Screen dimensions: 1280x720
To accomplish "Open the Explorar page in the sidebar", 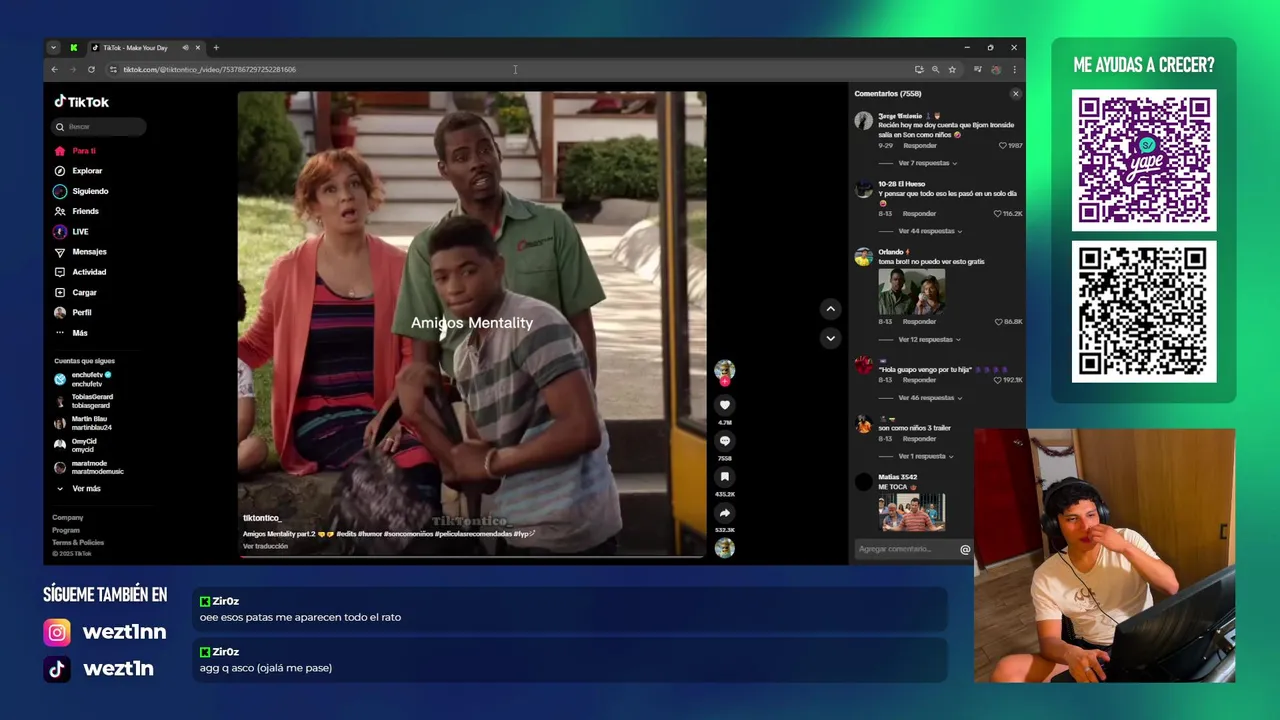I will click(x=78, y=171).
